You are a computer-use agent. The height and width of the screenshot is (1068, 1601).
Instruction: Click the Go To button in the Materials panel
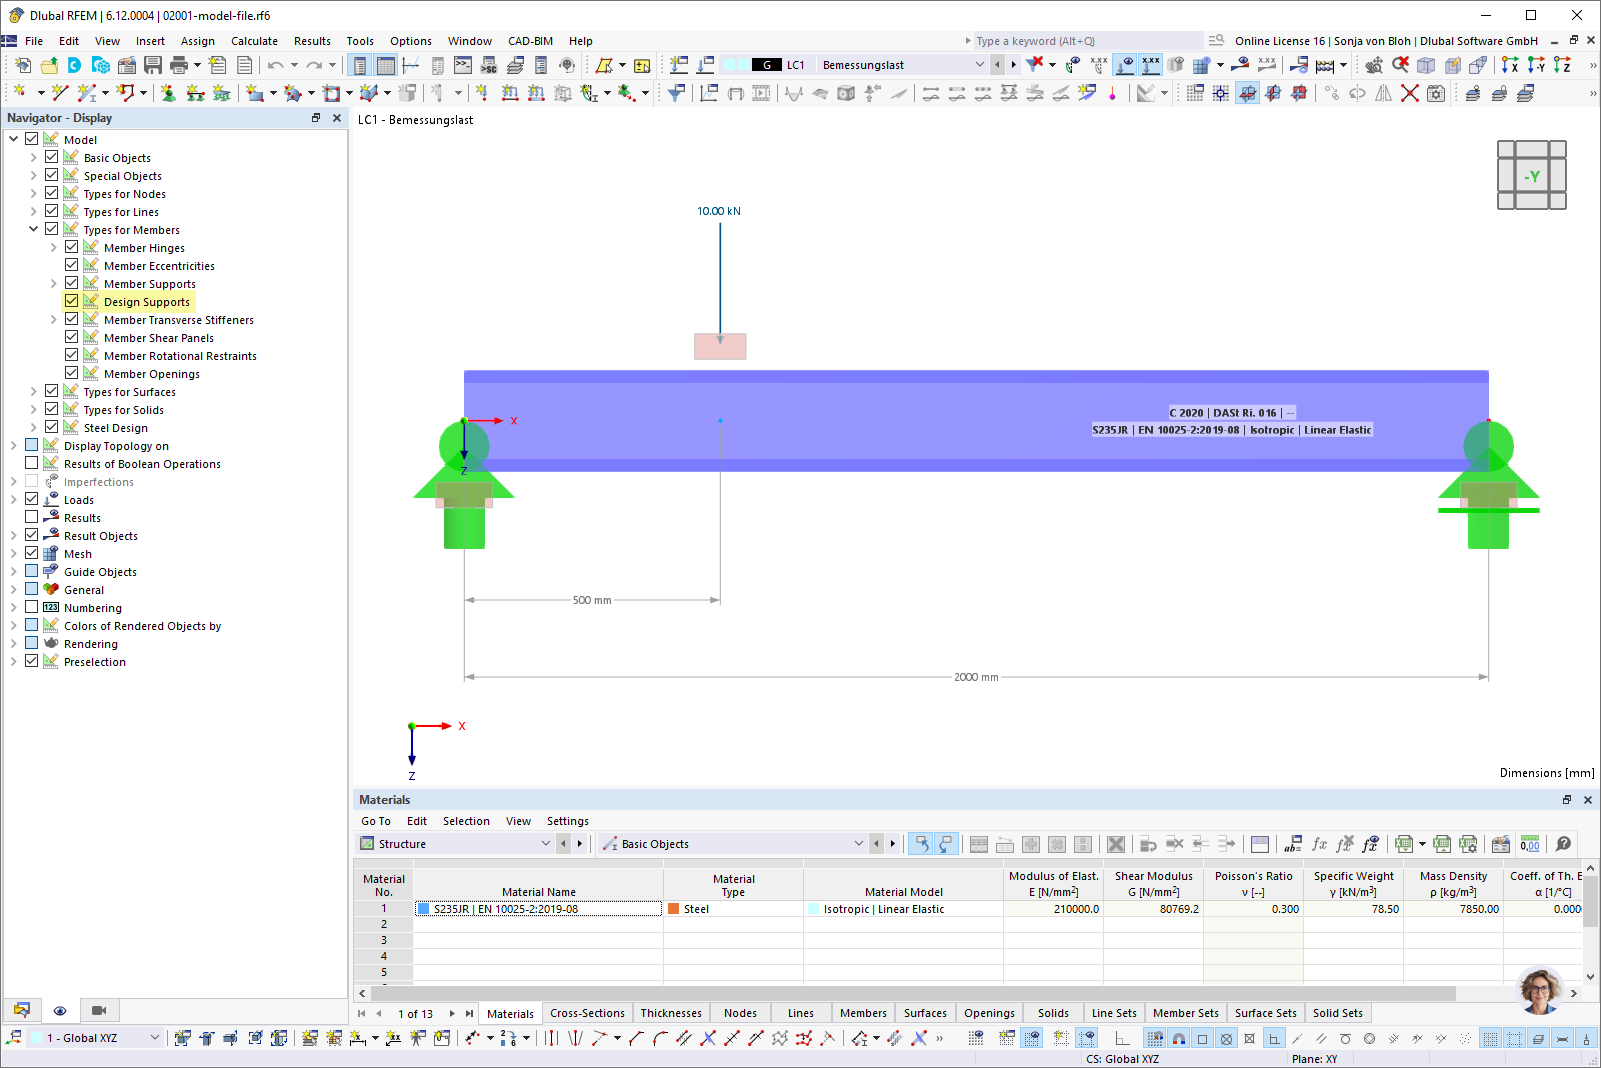375,821
